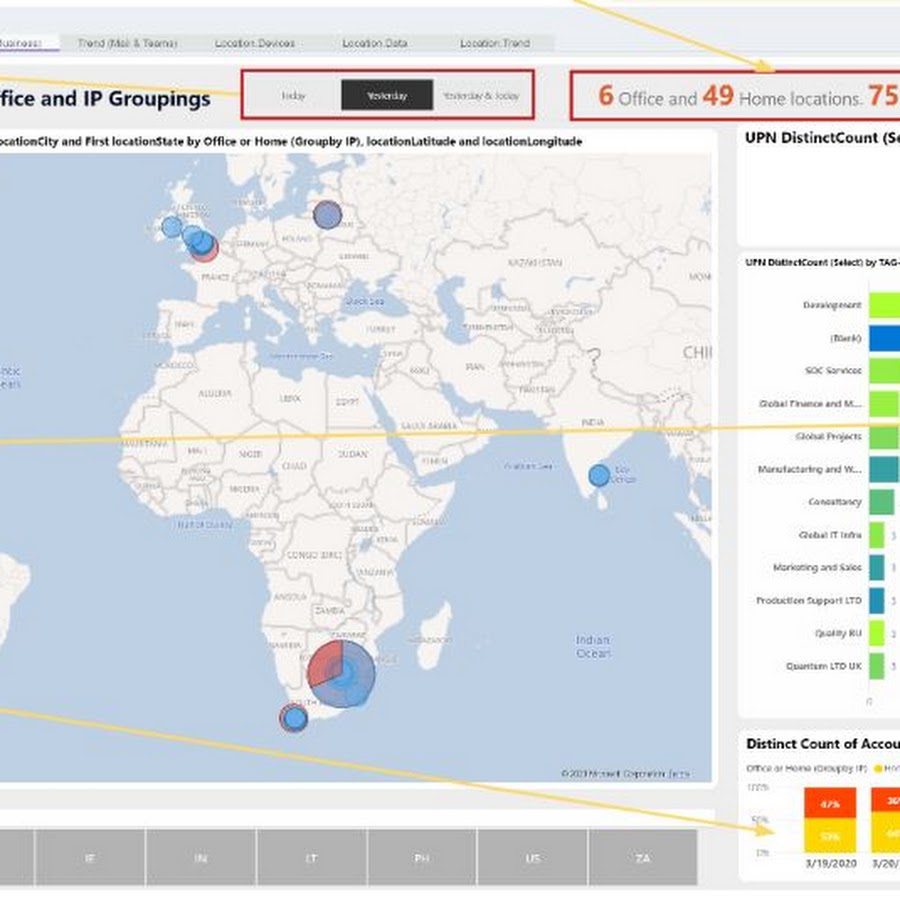
Task: Select the Yesterday date filter
Action: tap(387, 96)
